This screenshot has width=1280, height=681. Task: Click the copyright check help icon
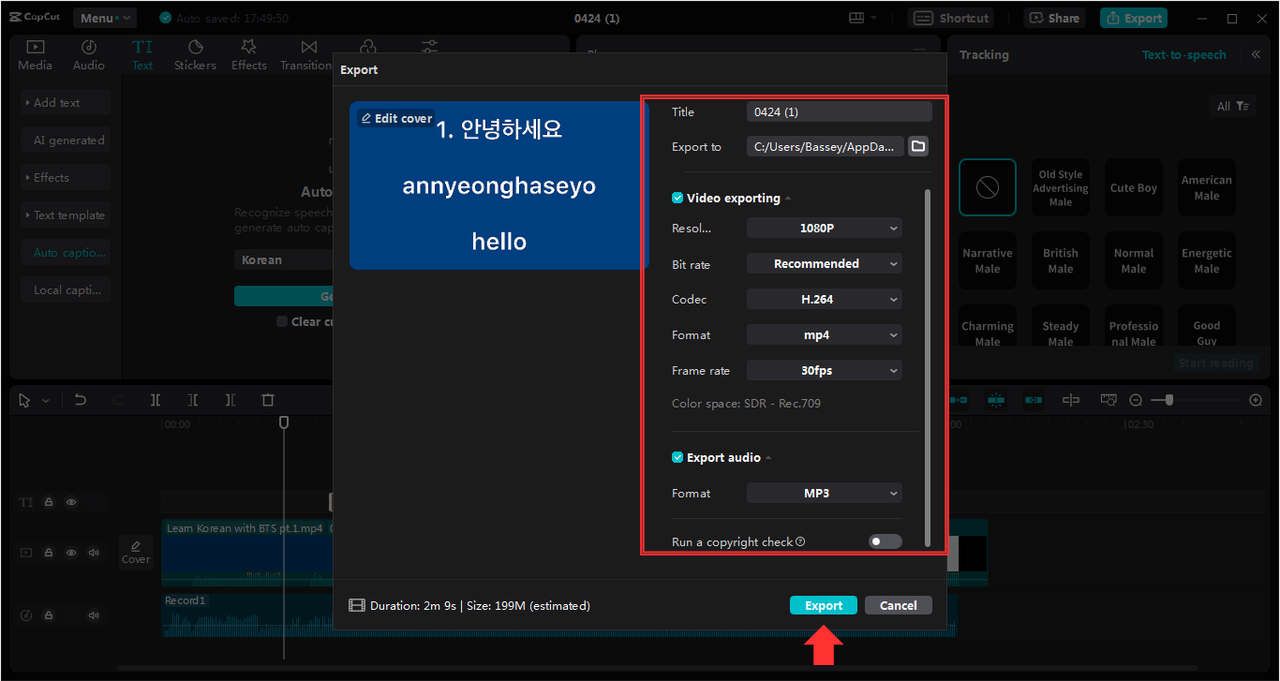(800, 542)
